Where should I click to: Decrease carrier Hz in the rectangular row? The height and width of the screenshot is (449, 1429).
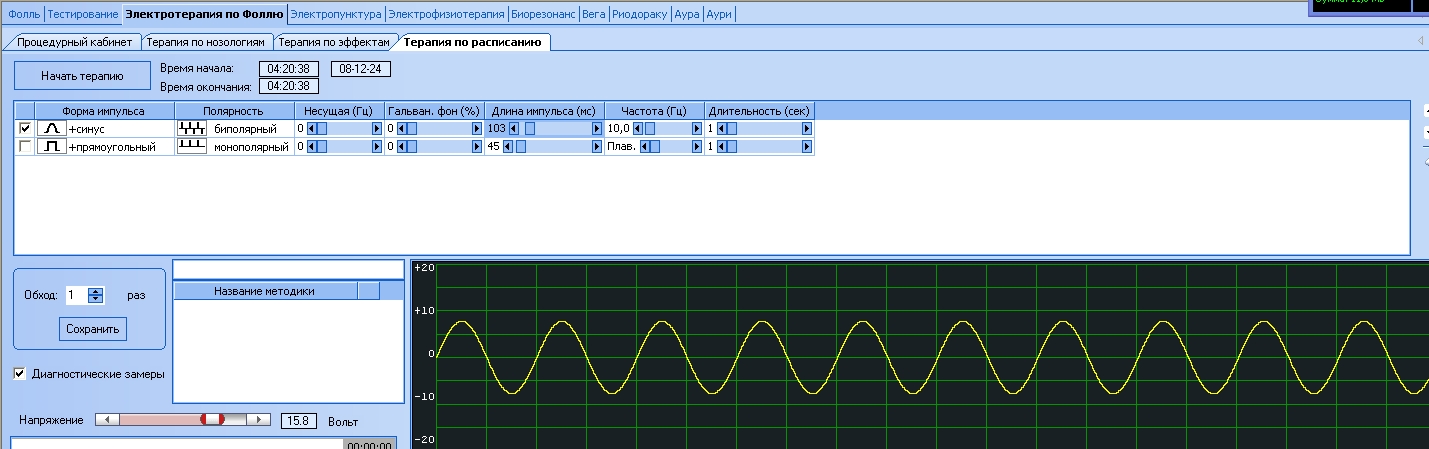[310, 147]
